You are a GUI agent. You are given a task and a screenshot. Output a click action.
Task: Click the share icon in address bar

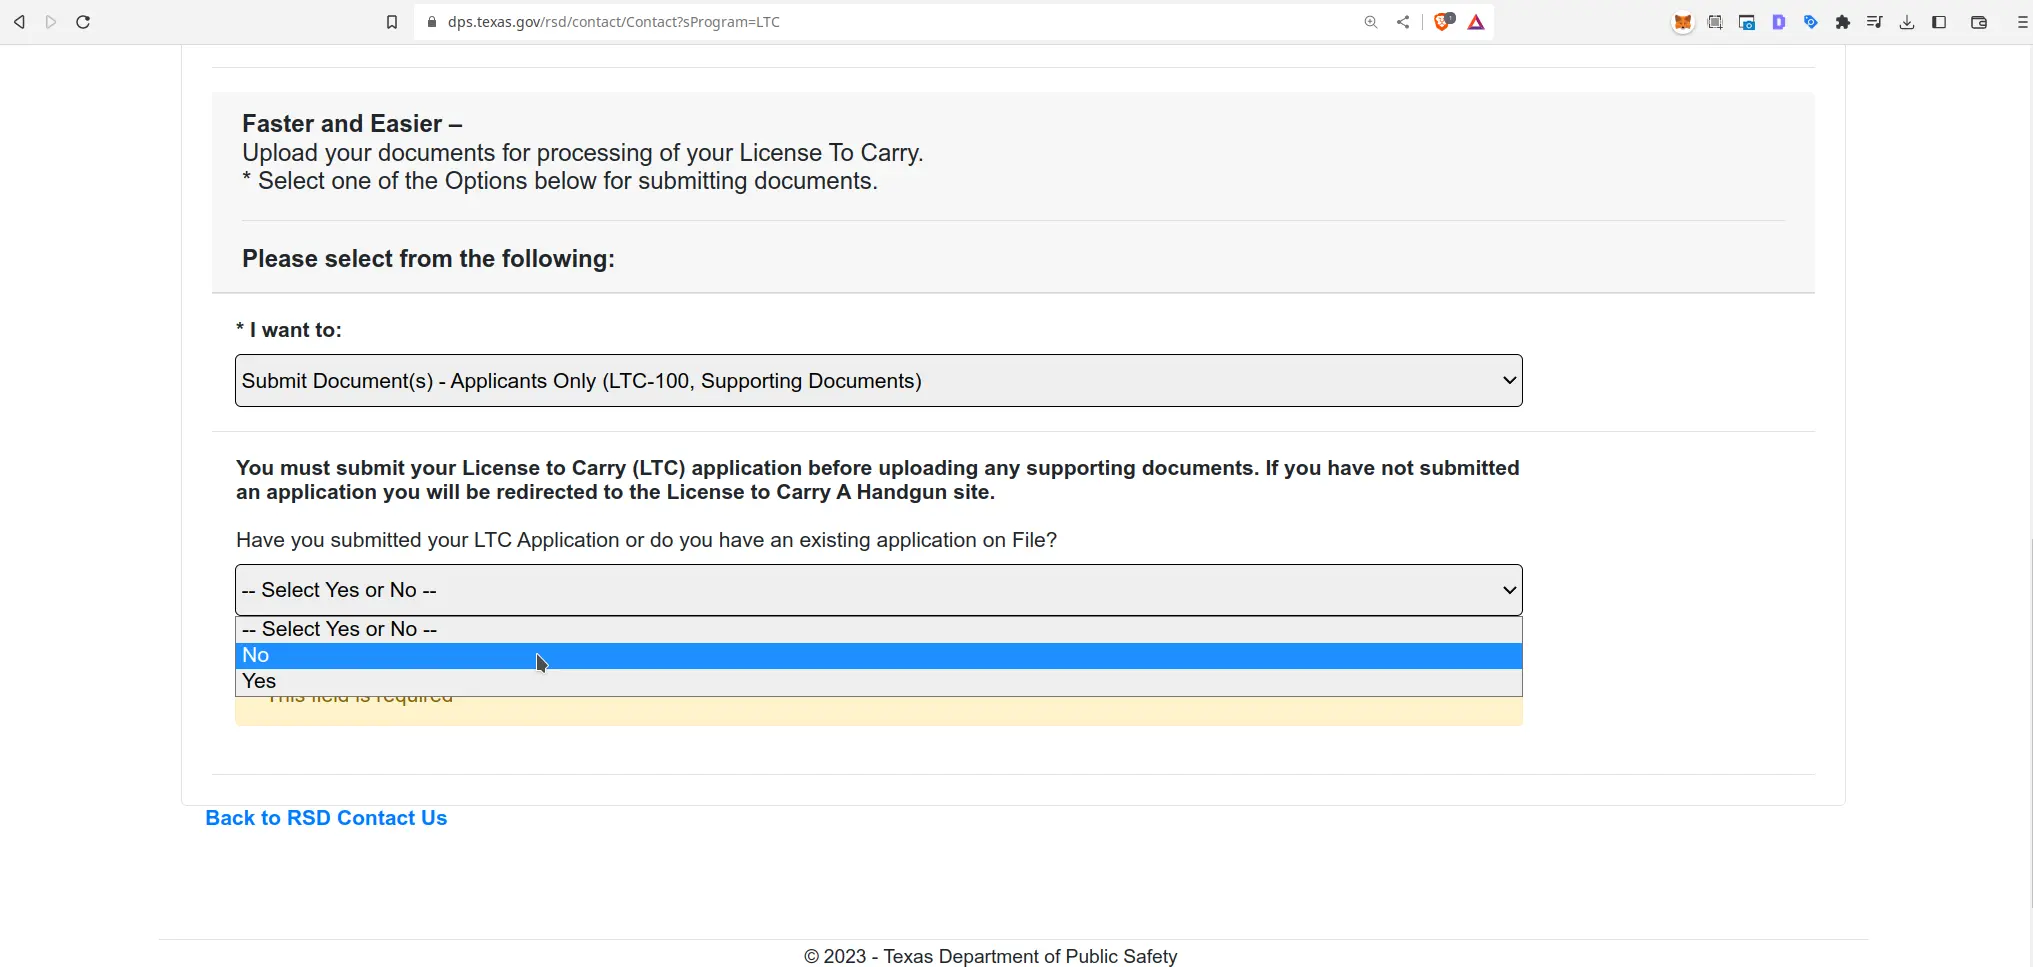coord(1403,22)
